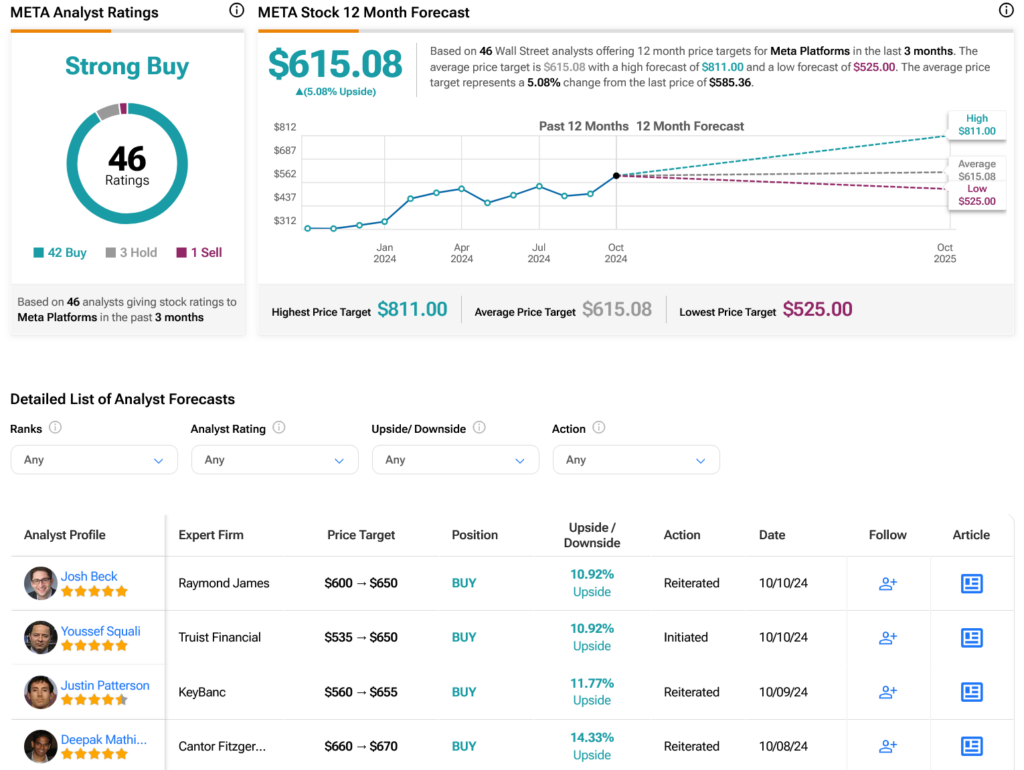The height and width of the screenshot is (770, 1024).
Task: Open Josh Beck analyst profile link
Action: [89, 576]
